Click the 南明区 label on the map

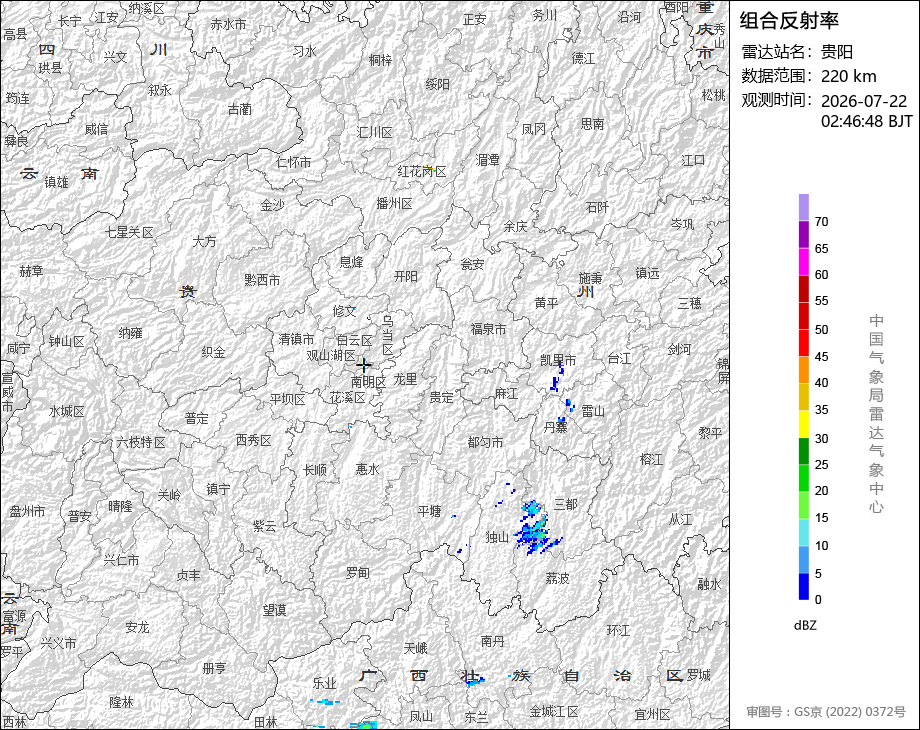pos(368,381)
